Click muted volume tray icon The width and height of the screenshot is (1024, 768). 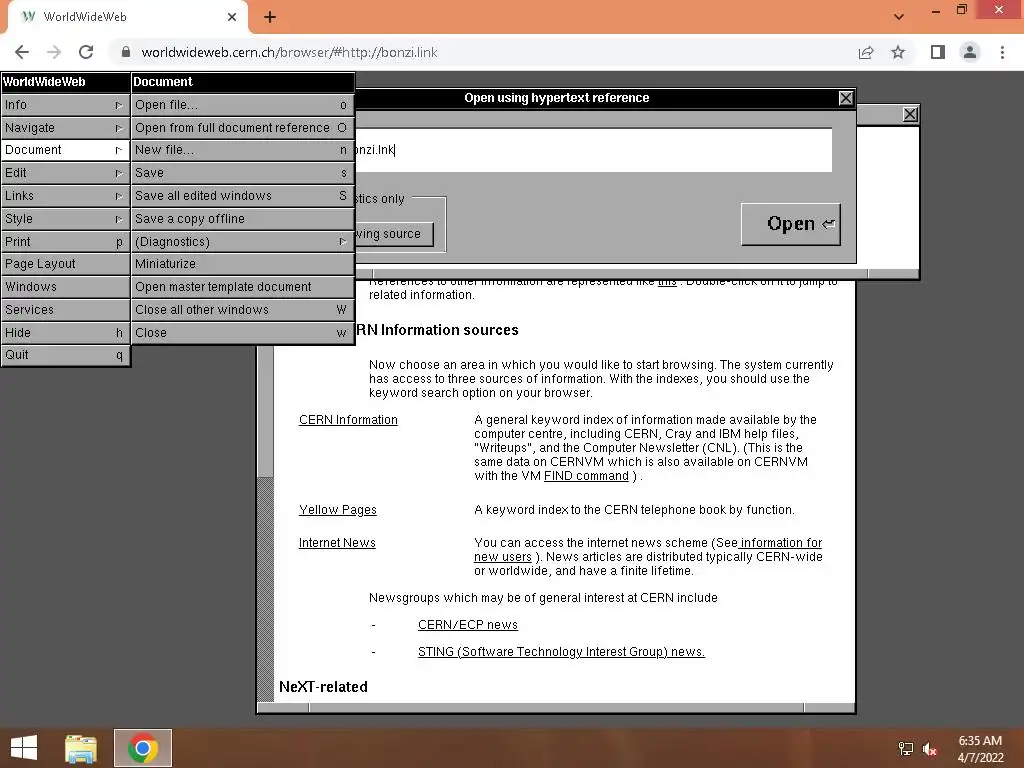[x=930, y=749]
